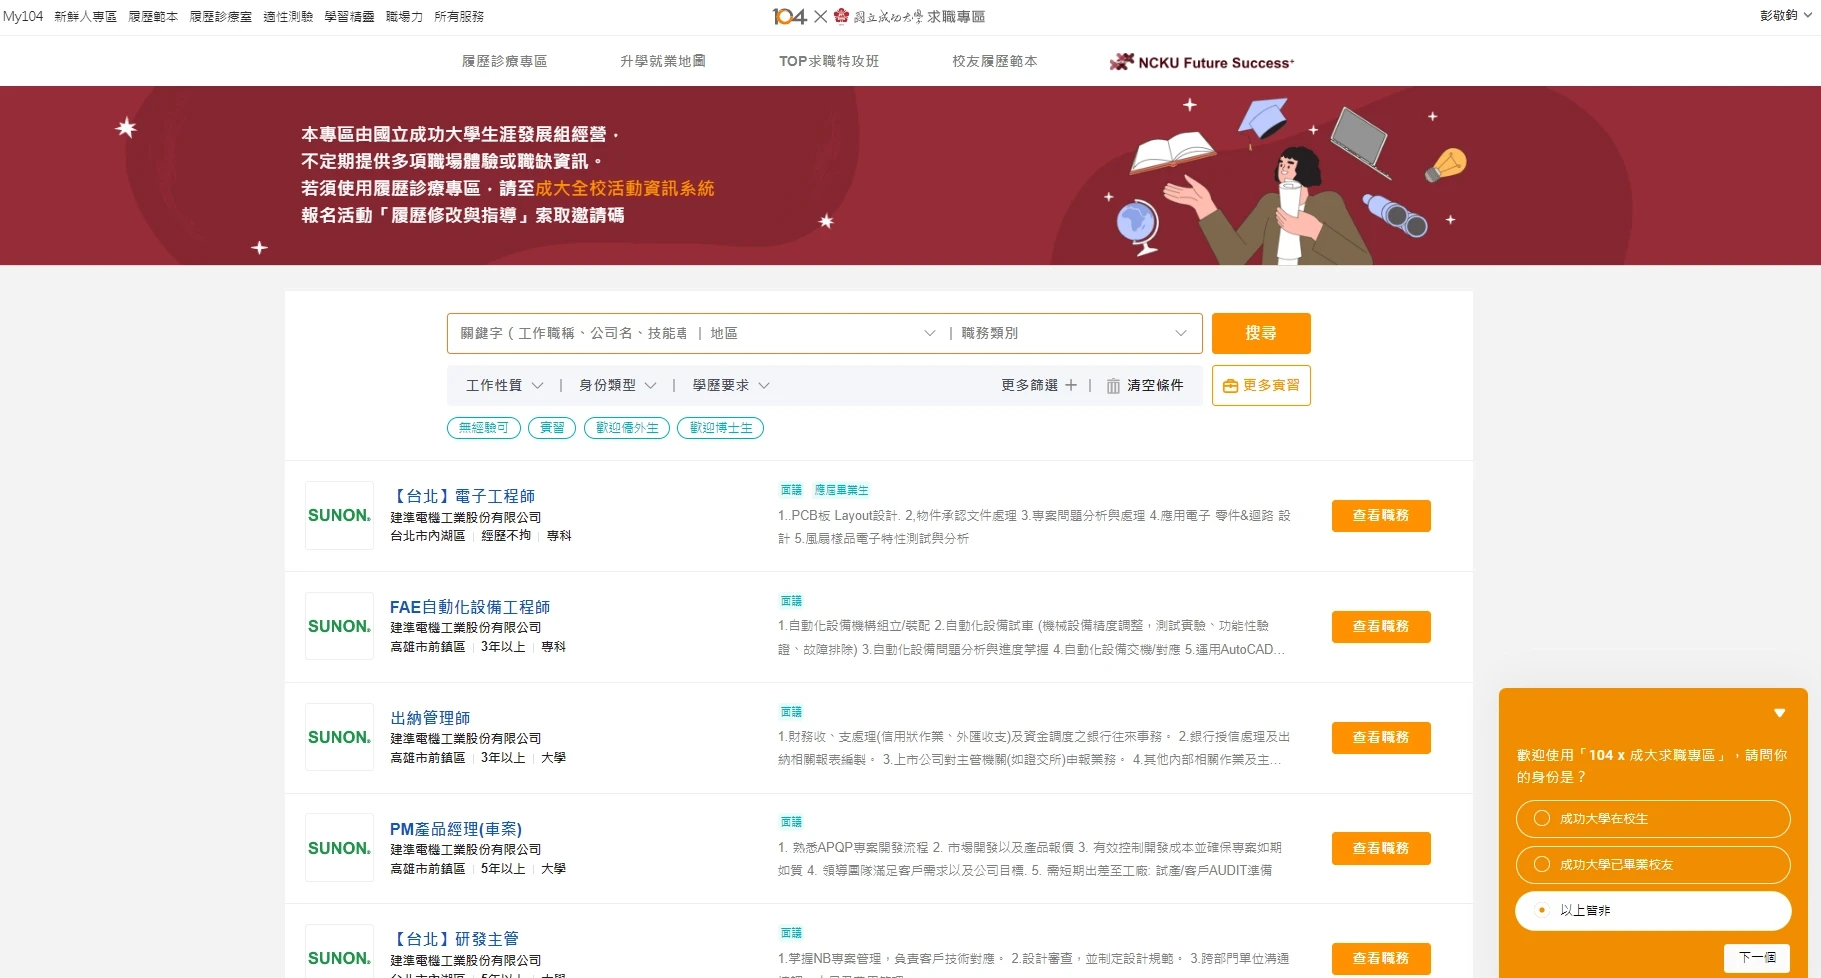Expand the 學歷要求 filter
Viewport: 1821px width, 978px height.
pos(731,385)
